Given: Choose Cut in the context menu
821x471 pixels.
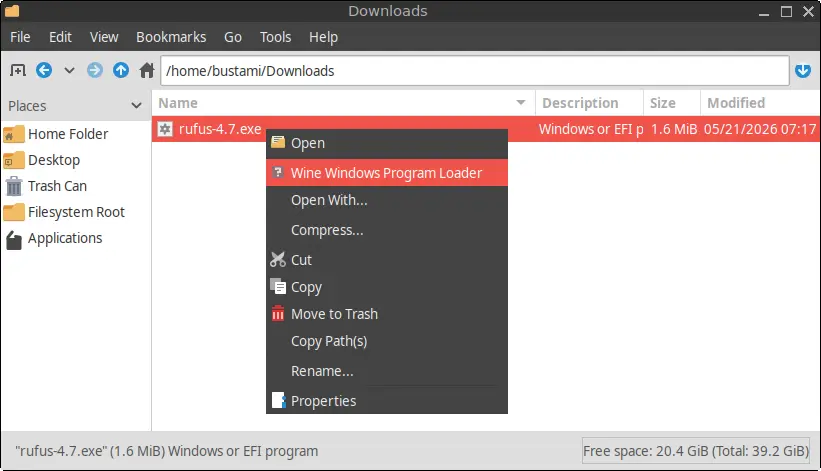Looking at the screenshot, I should pos(387,260).
